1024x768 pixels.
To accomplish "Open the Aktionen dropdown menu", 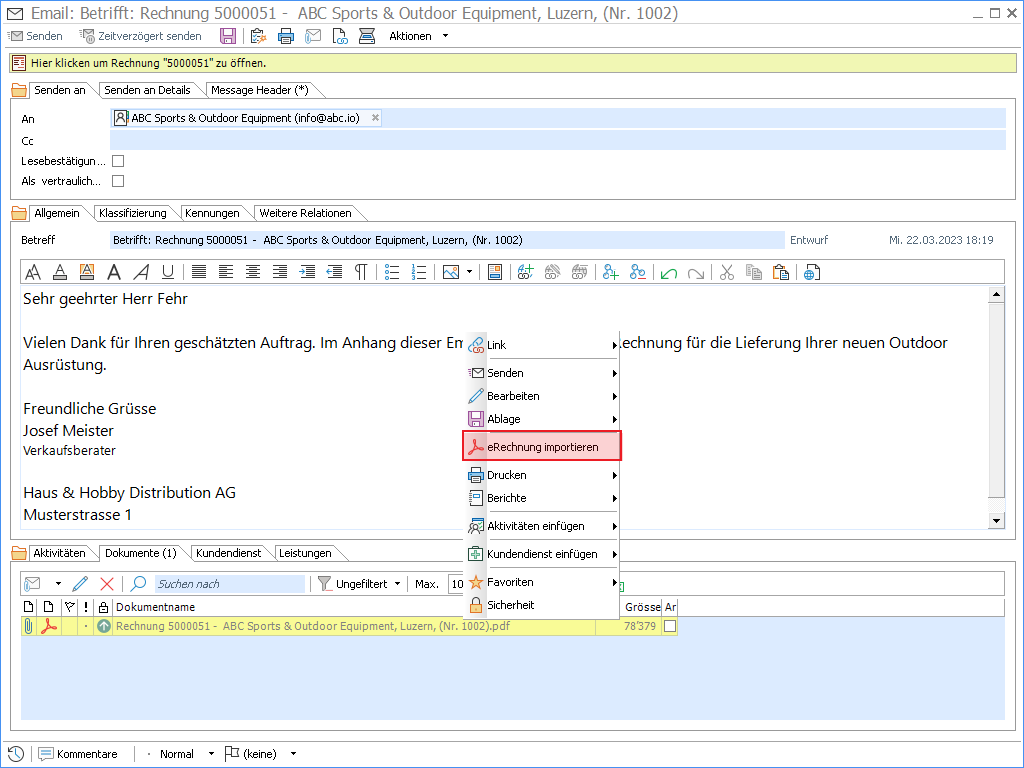I will point(418,36).
